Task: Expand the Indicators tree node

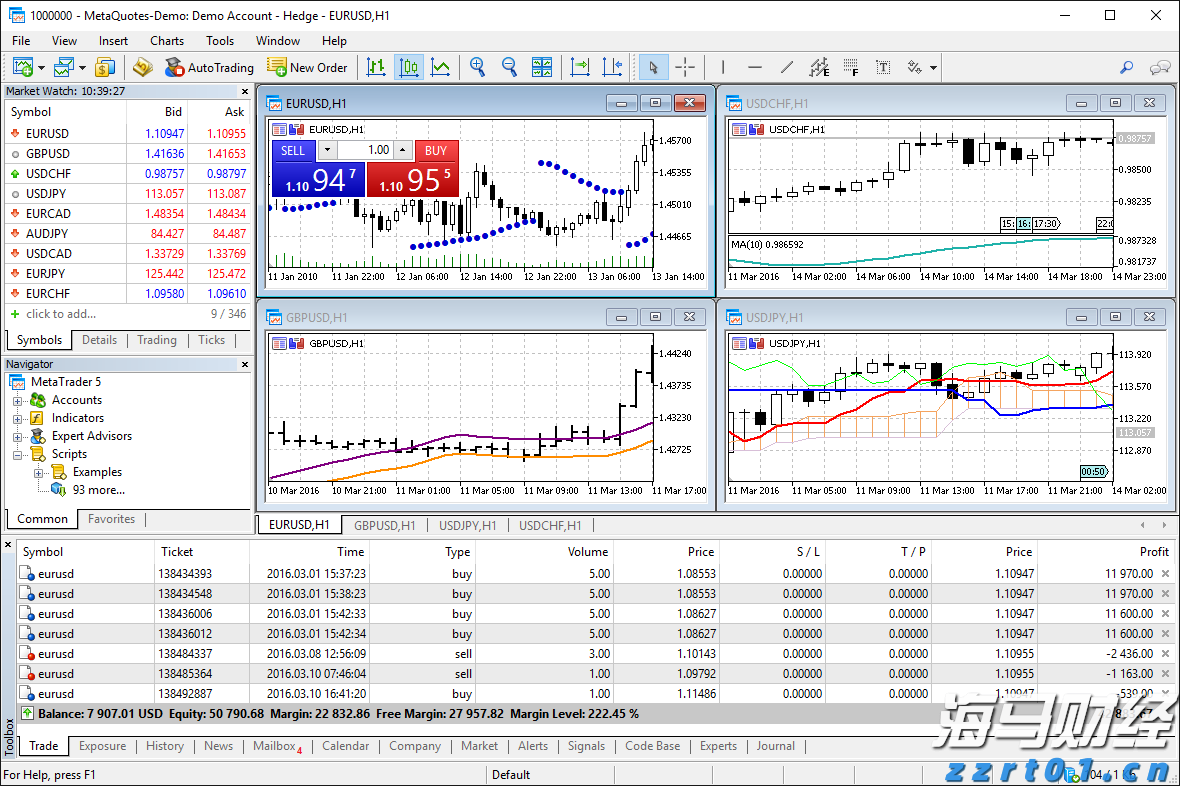Action: [17, 418]
